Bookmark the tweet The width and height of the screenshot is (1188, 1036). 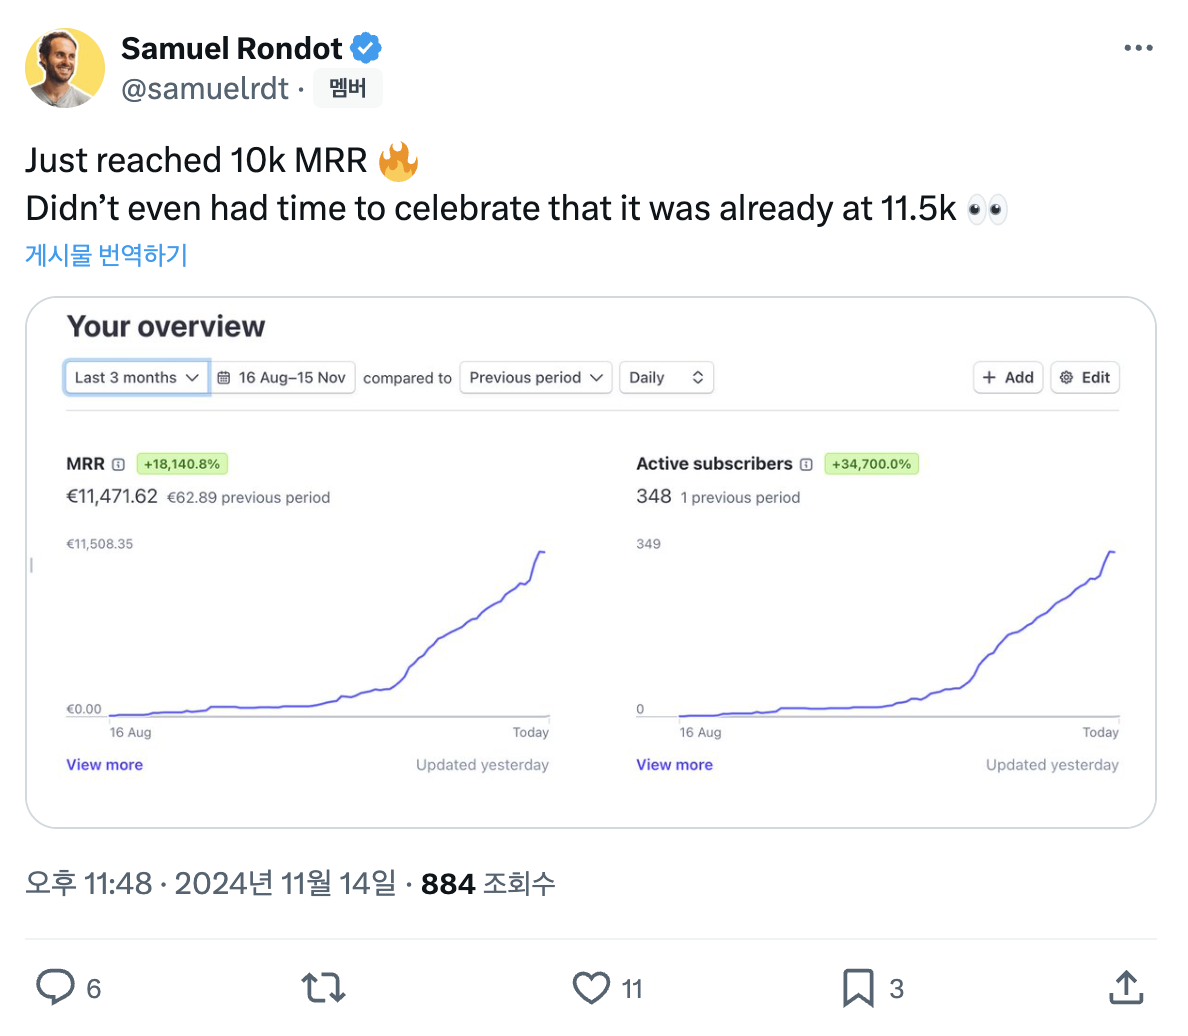coord(856,987)
